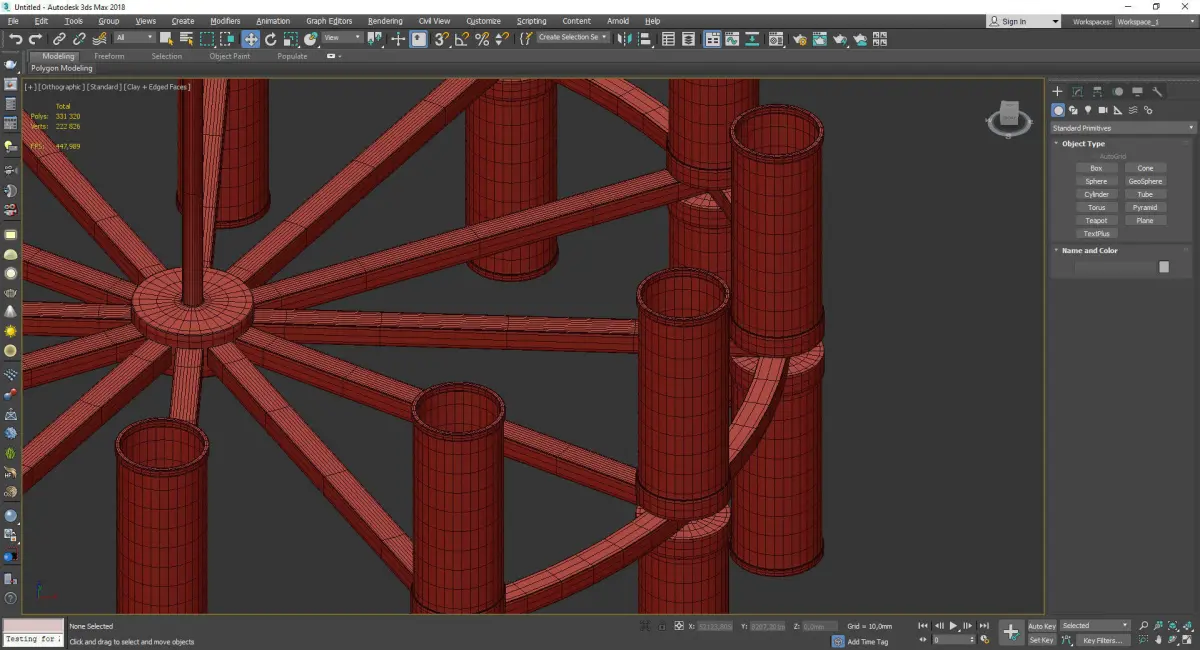
Task: Activate the Select and Scale tool
Action: tap(290, 39)
